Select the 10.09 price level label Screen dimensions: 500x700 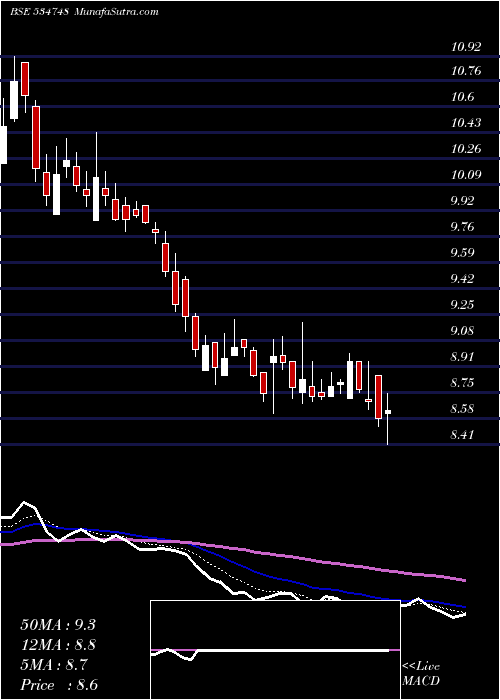[x=466, y=175]
